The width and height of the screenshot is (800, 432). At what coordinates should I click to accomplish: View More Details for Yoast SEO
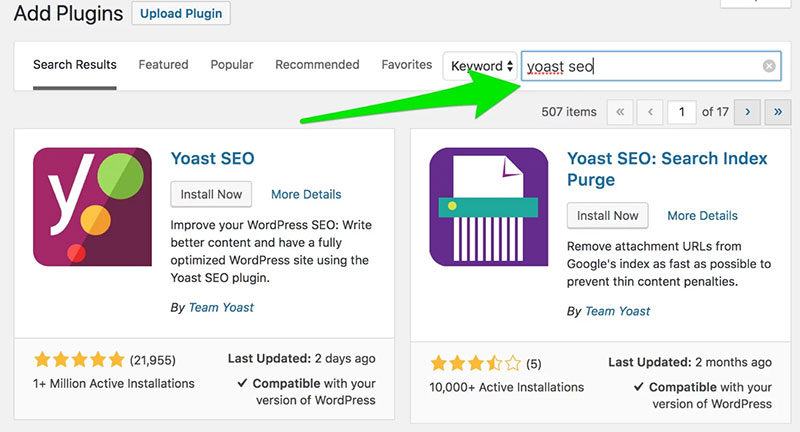306,194
